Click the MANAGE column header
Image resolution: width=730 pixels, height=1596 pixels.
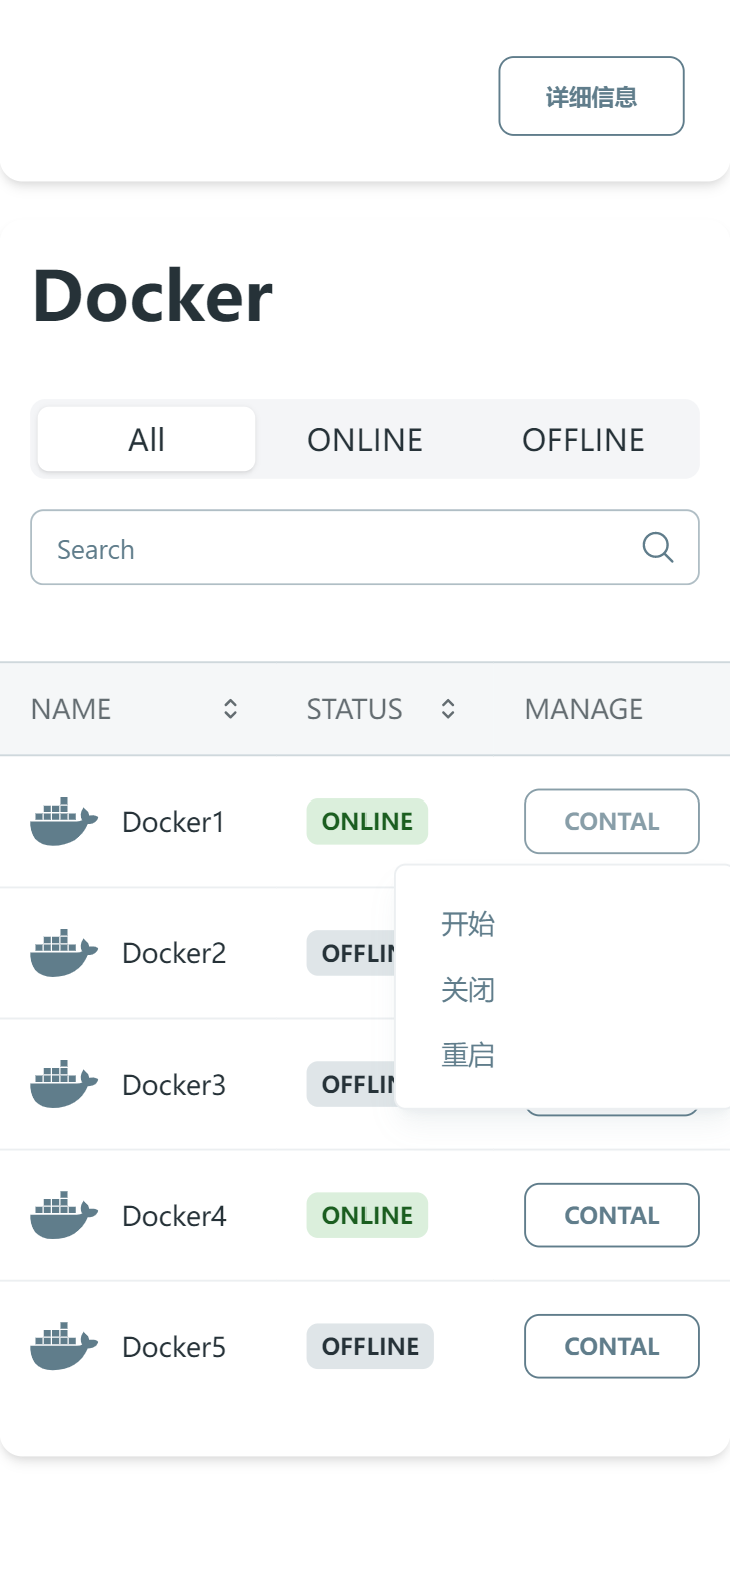coord(584,709)
